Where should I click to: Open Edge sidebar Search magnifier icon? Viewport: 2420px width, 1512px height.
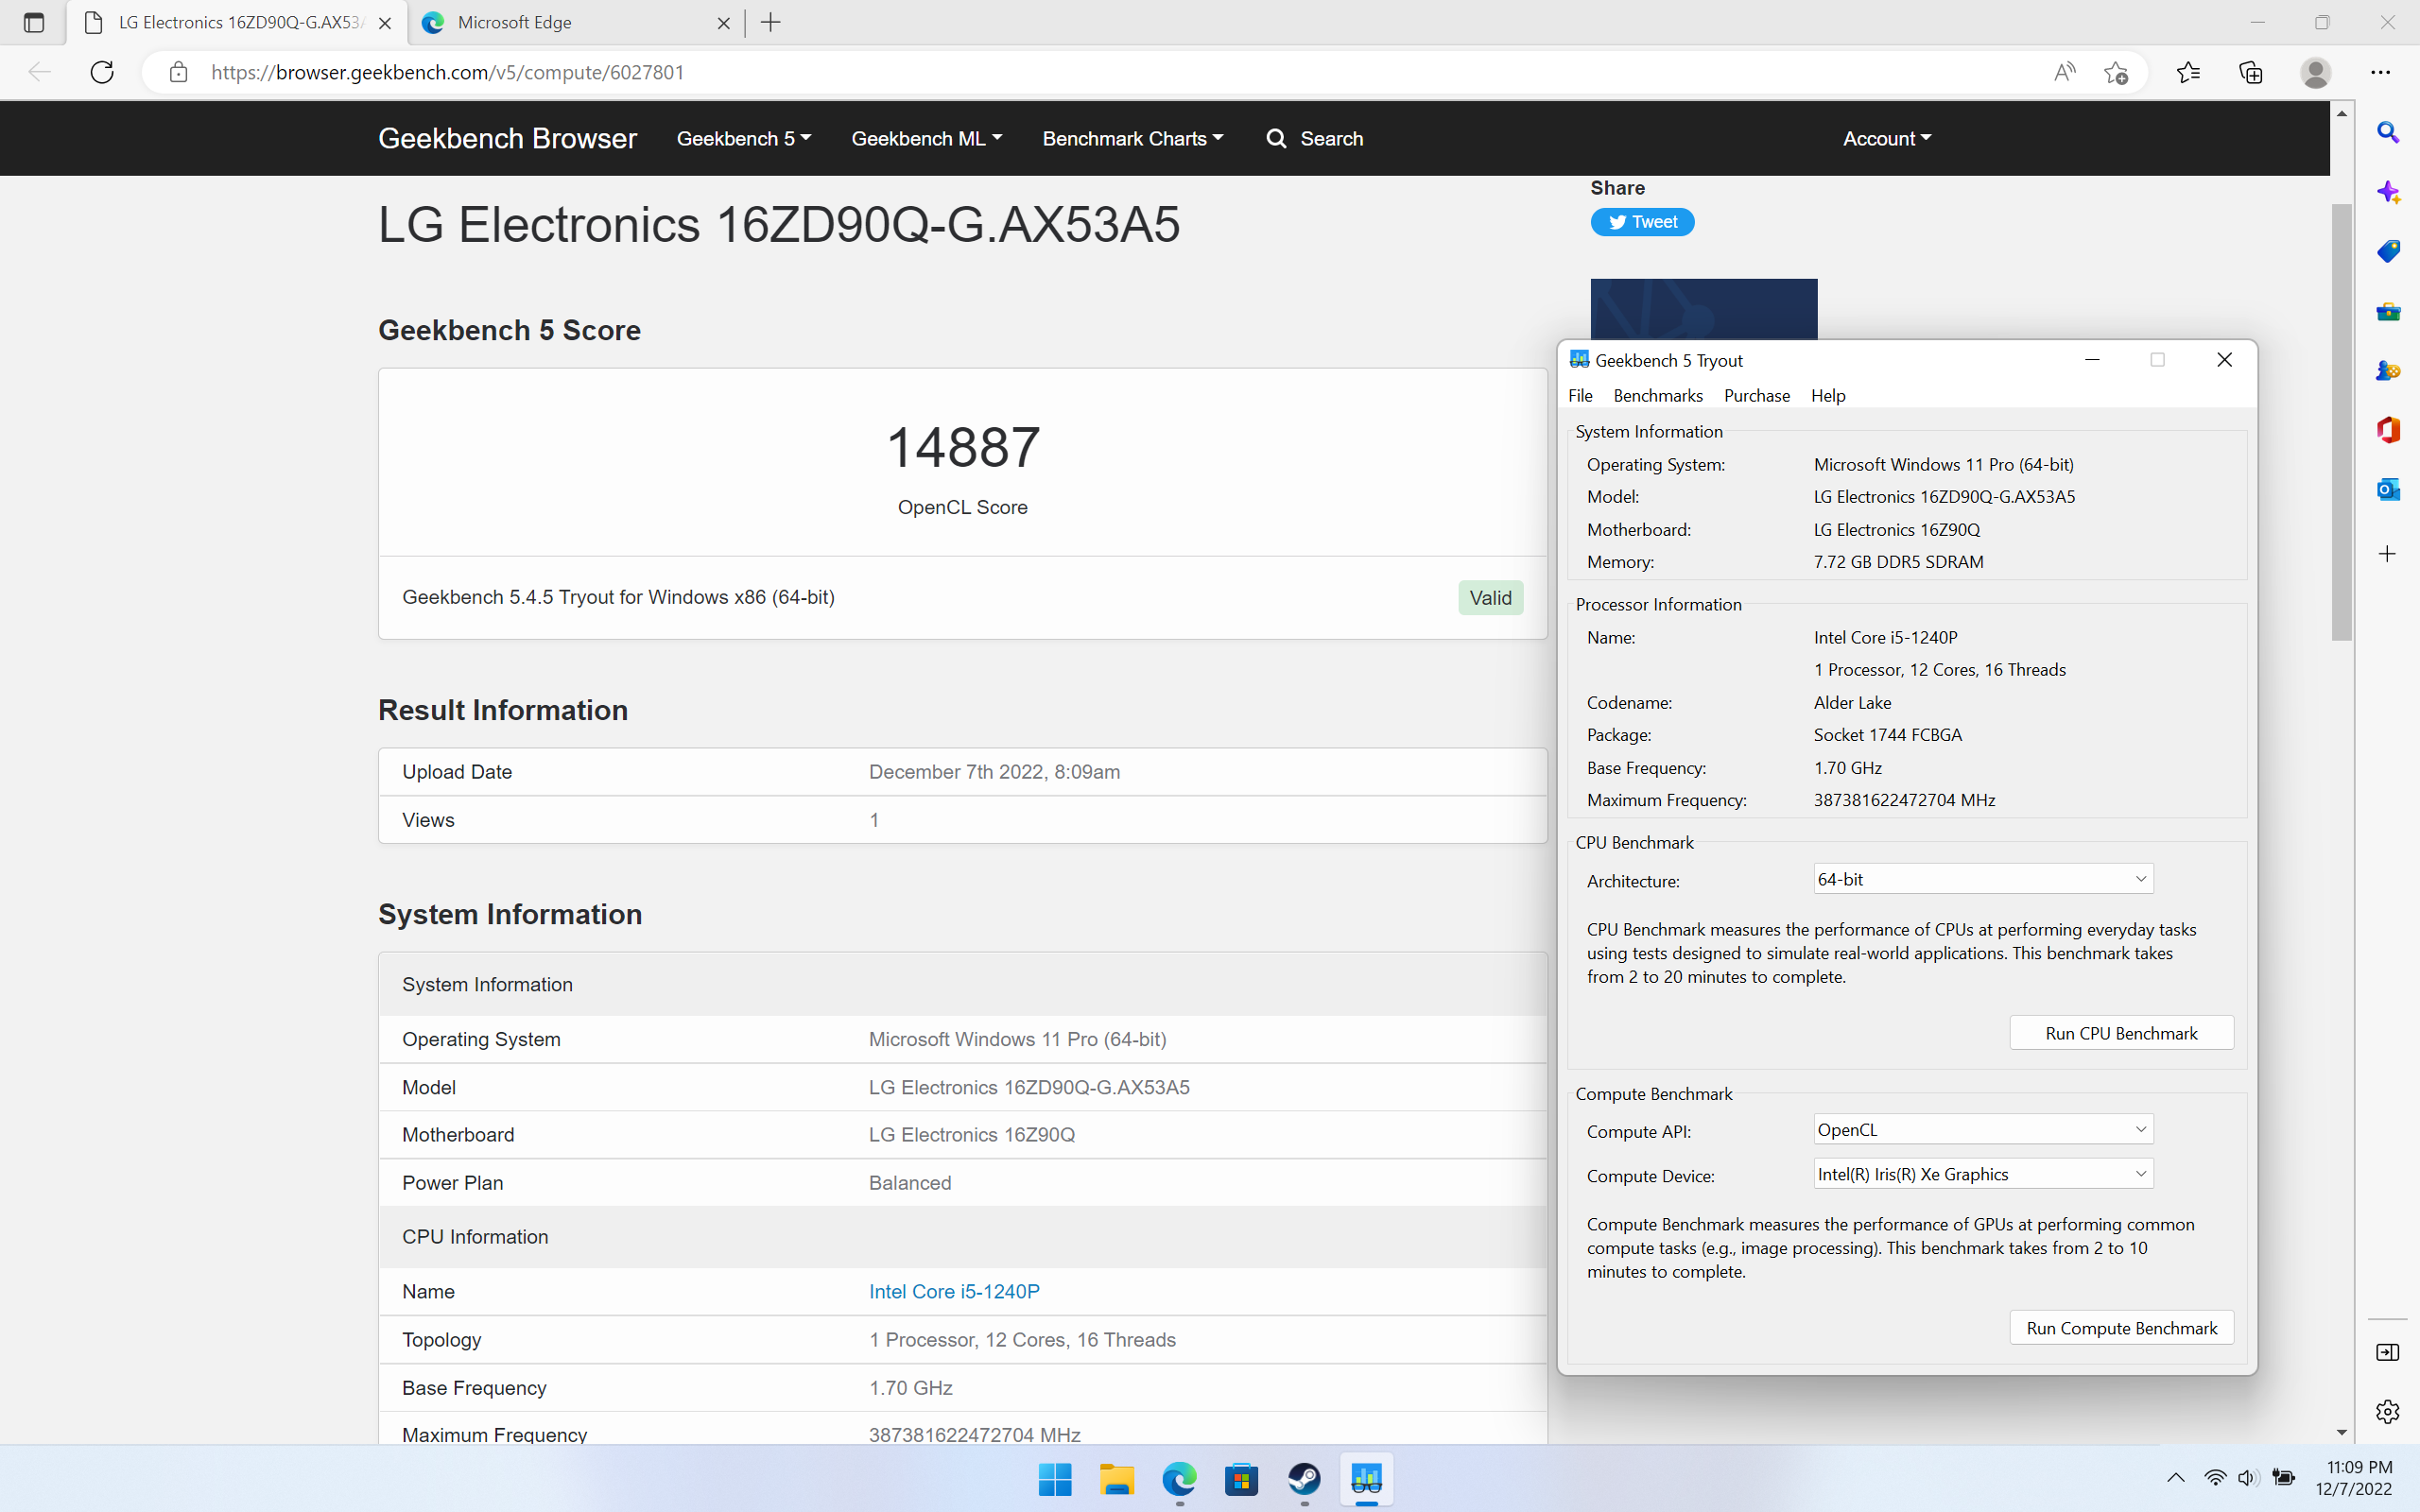tap(2388, 133)
